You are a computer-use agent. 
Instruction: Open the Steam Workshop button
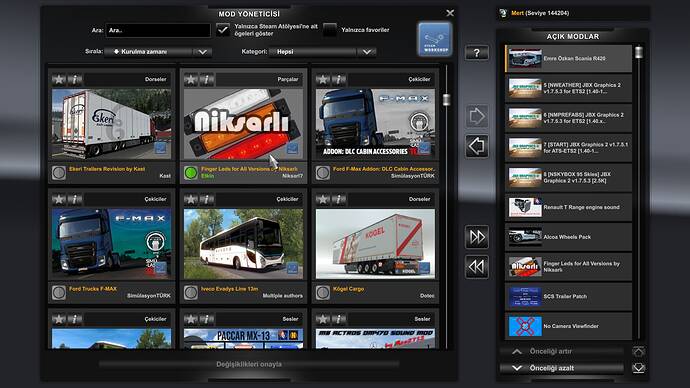click(x=434, y=39)
